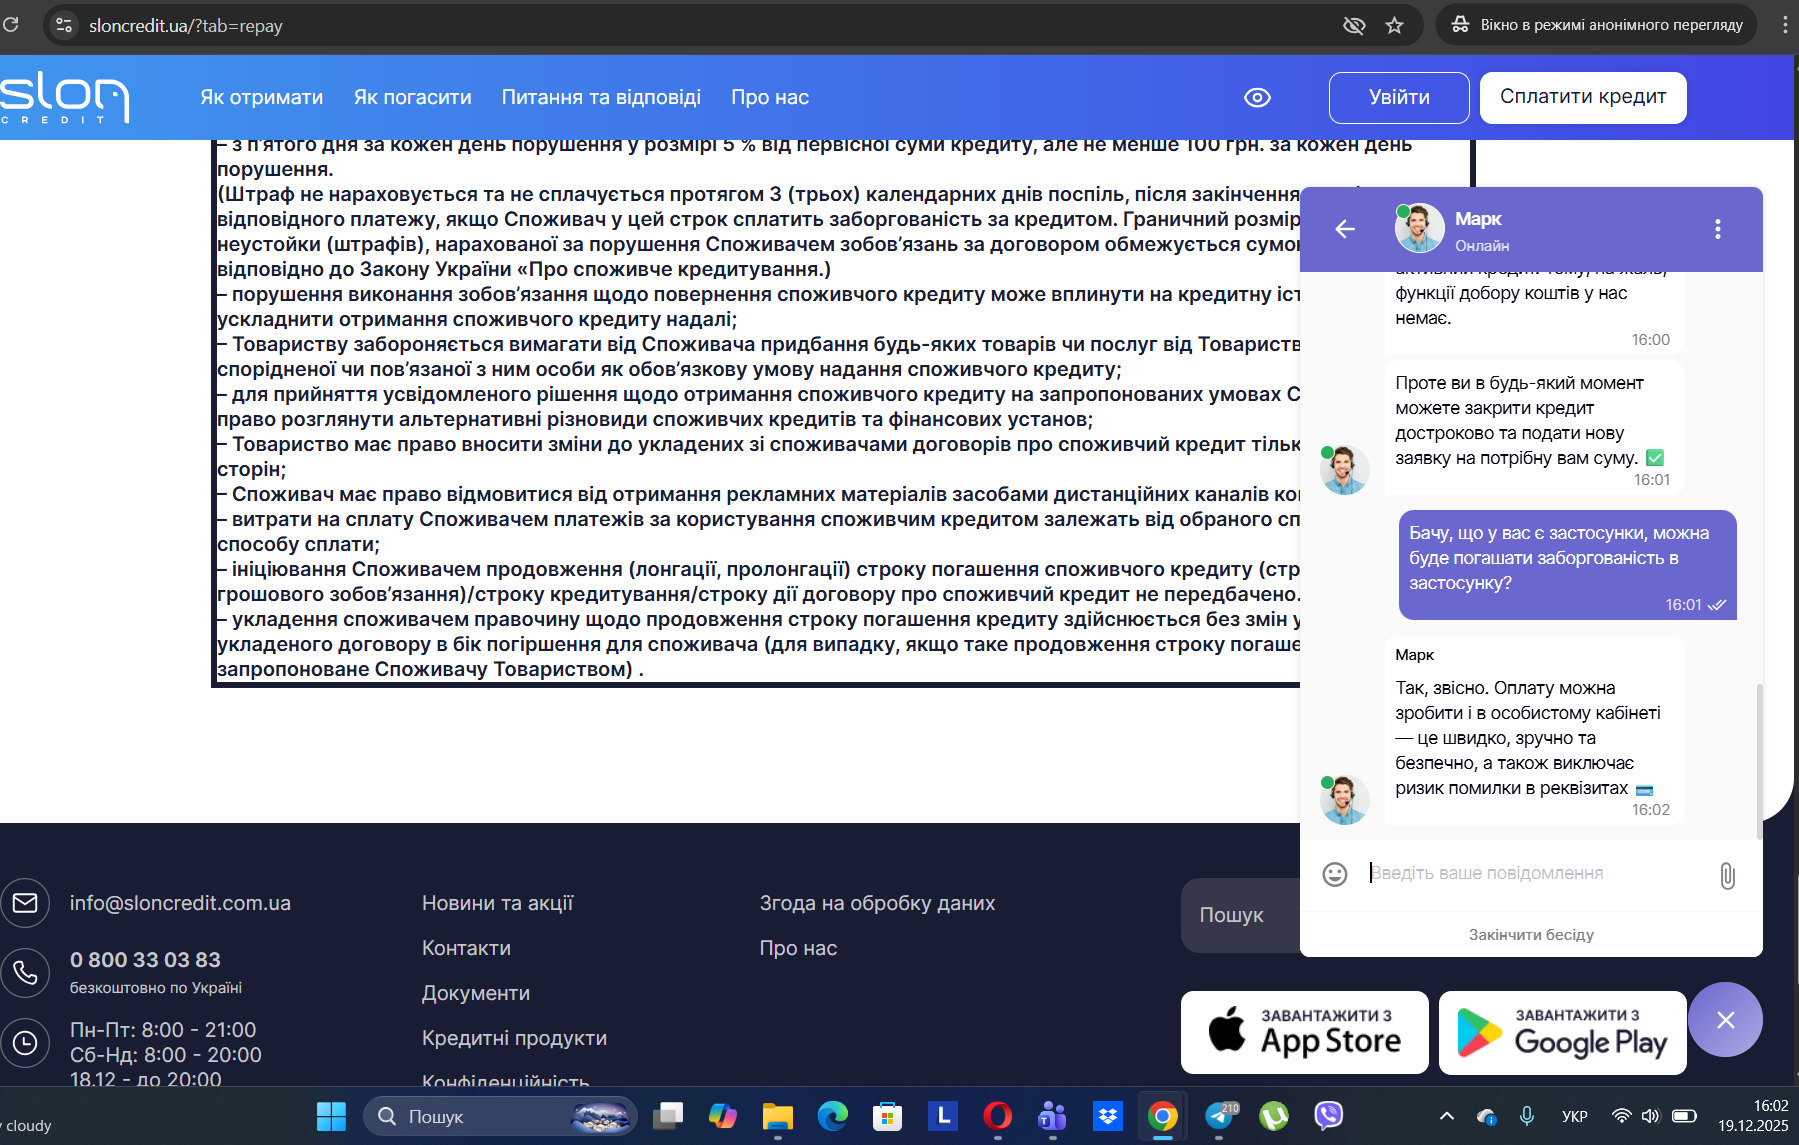Open the Новини та акції footer link
1799x1145 pixels.
point(498,903)
